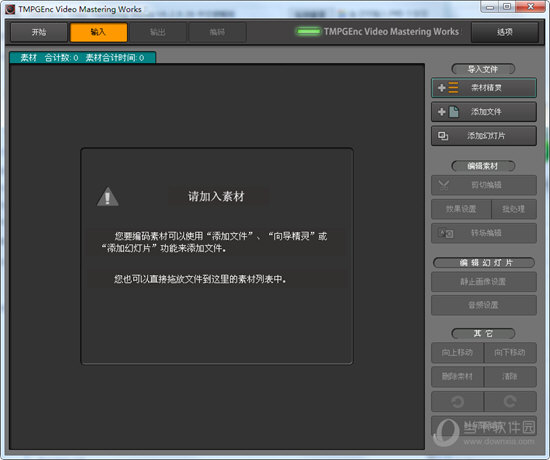Minimize the TMPGEnc window
Viewport: 550px width, 460px height.
tap(490, 7)
